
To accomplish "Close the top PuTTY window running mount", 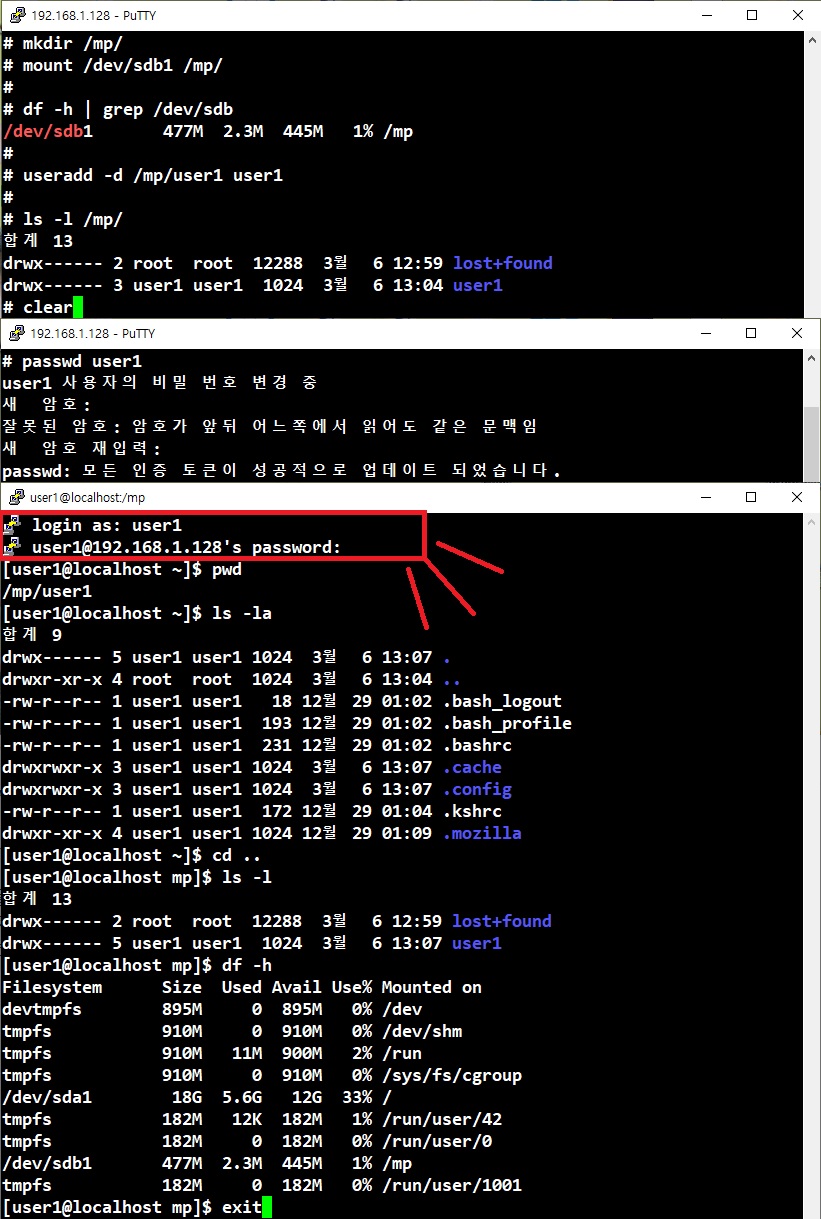I will (797, 15).
